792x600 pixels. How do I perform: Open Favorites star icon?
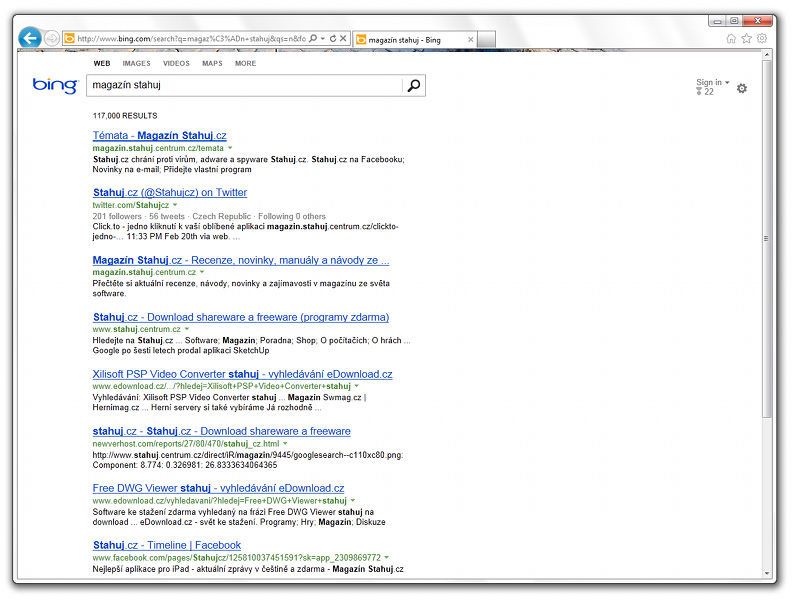coord(747,38)
